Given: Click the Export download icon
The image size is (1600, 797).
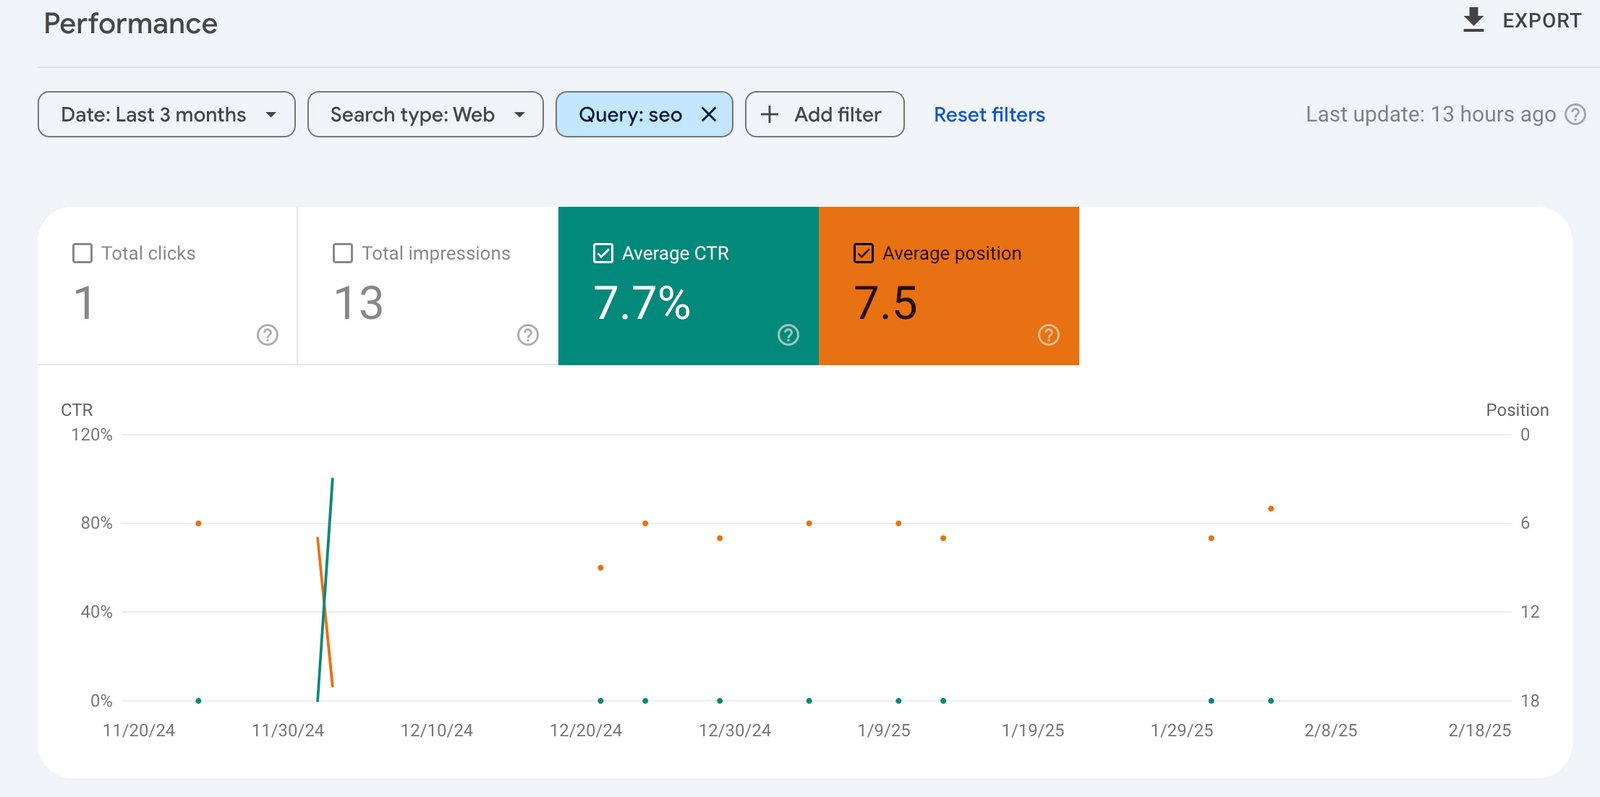Looking at the screenshot, I should pyautogui.click(x=1473, y=20).
